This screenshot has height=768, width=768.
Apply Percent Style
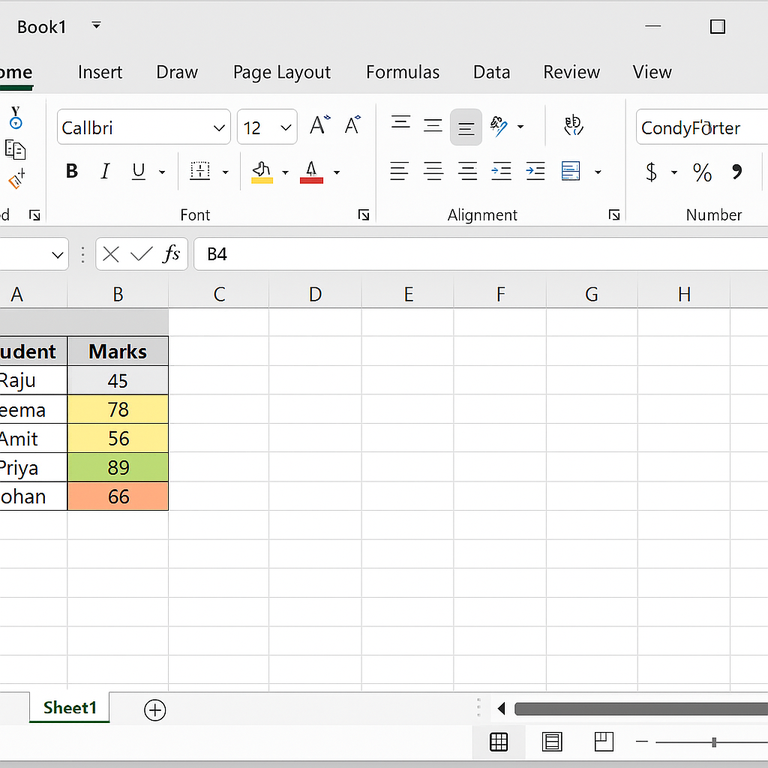[x=702, y=172]
